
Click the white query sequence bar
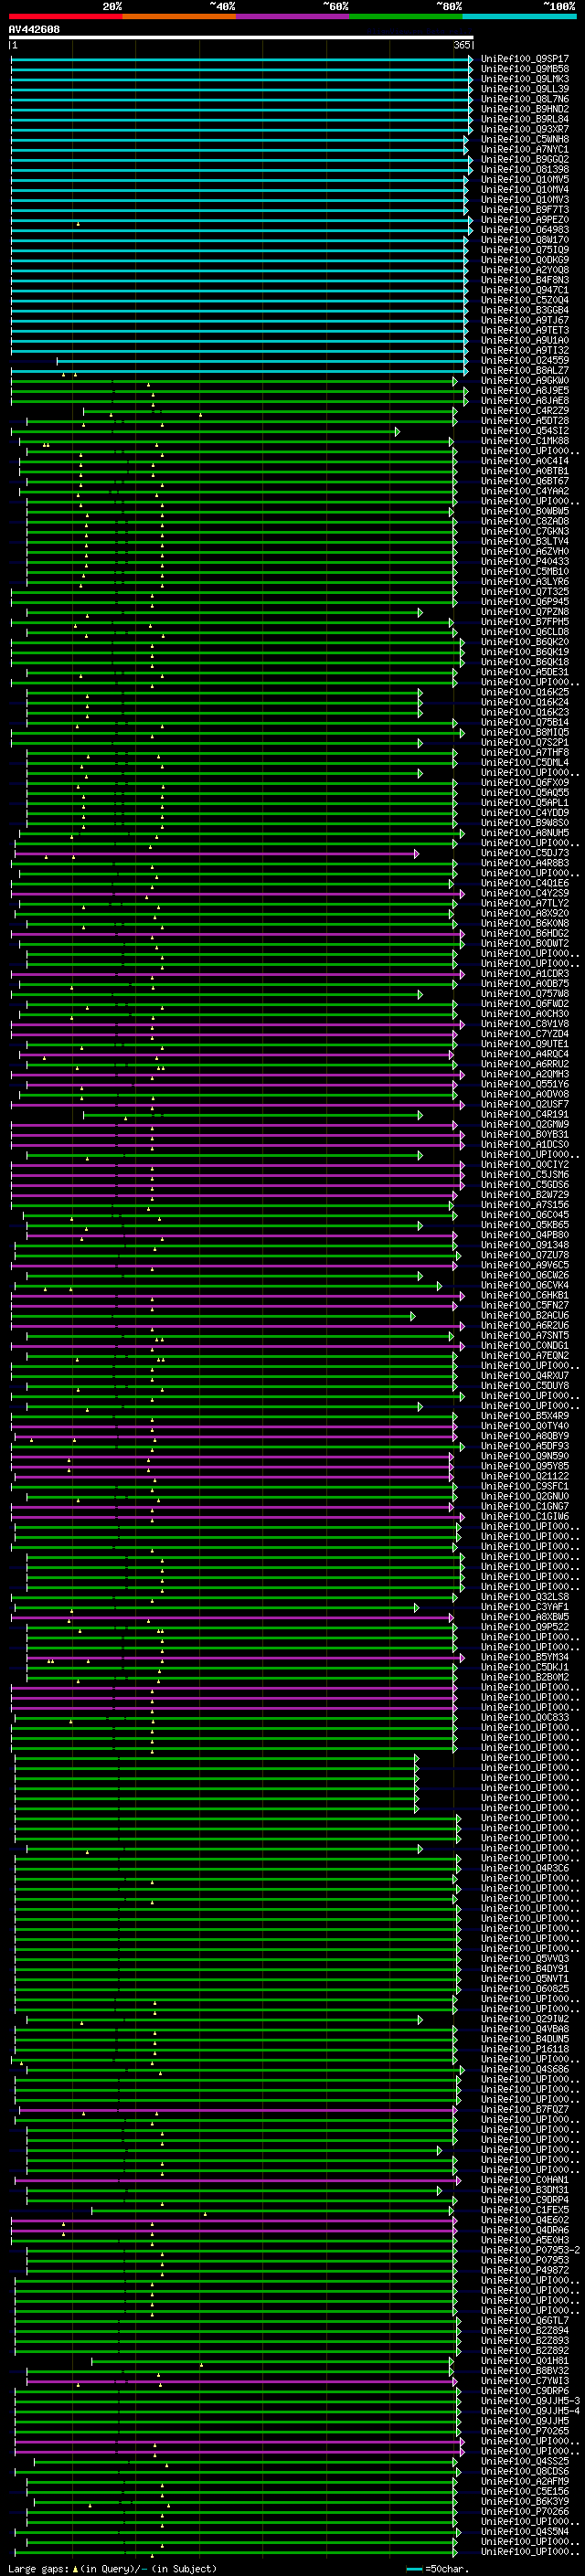241,37
